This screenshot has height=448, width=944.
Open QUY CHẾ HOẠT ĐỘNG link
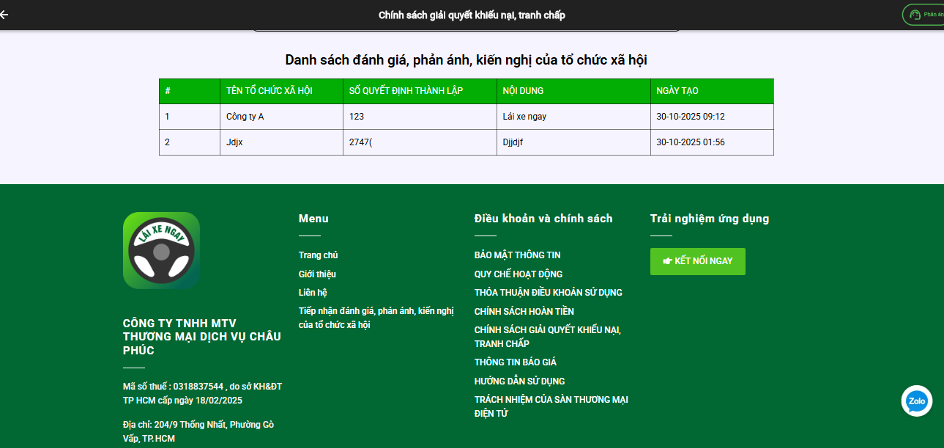[518, 274]
